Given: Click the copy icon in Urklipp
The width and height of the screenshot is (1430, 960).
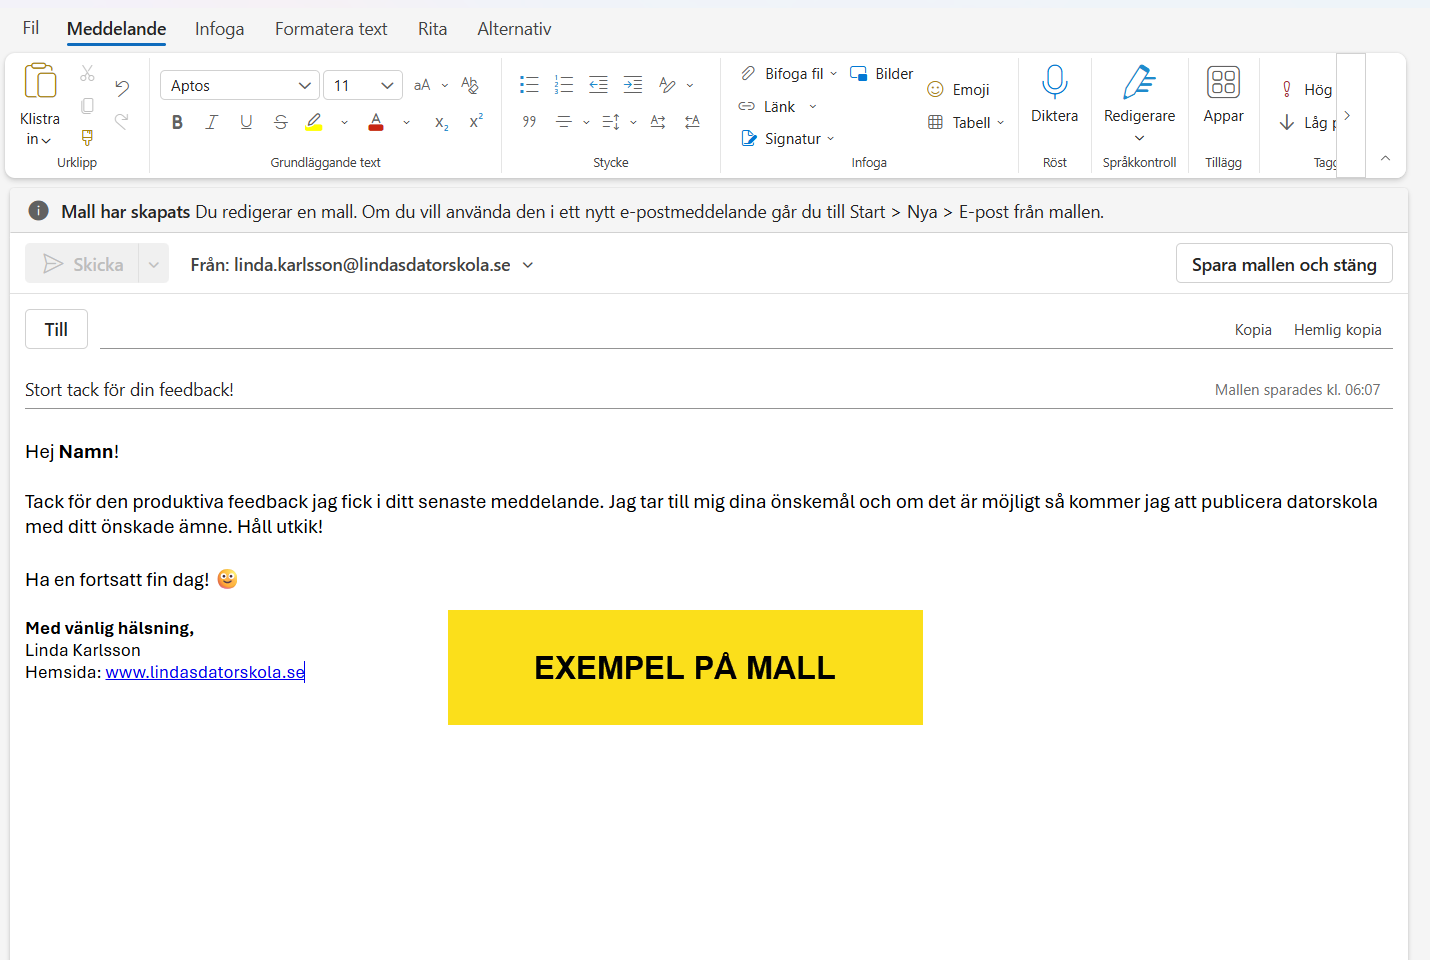Looking at the screenshot, I should coord(87,106).
